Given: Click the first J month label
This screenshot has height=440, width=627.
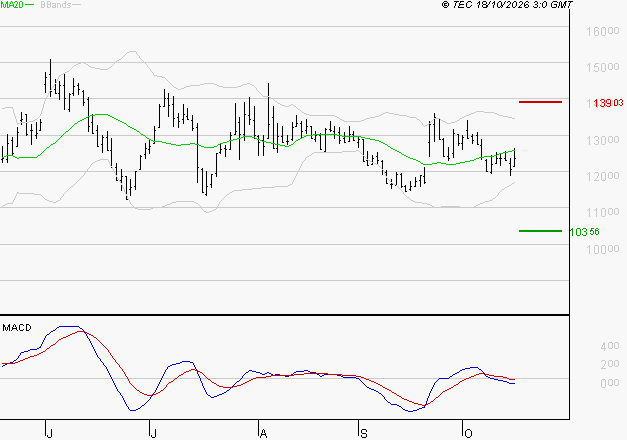Looking at the screenshot, I should [50, 434].
